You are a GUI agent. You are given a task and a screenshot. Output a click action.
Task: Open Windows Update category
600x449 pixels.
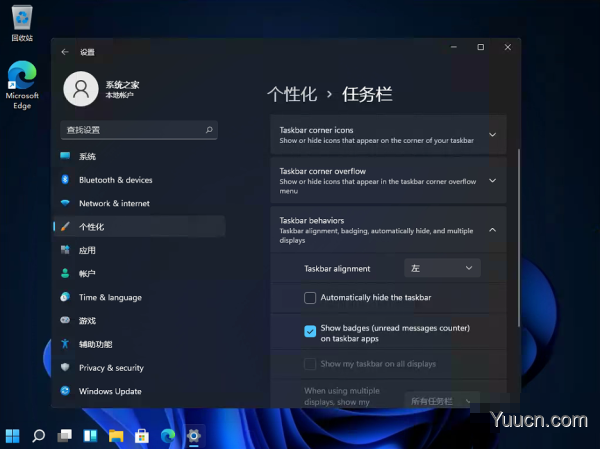click(139, 391)
